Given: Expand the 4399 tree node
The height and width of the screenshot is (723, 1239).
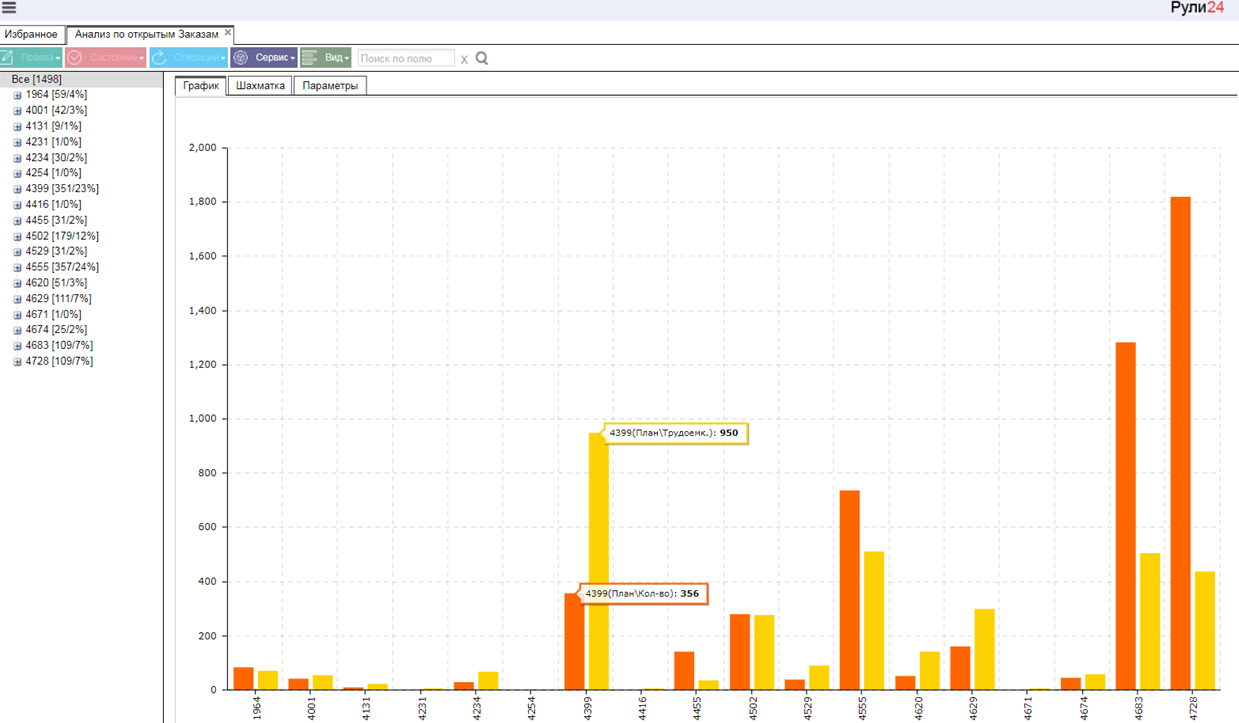Looking at the screenshot, I should point(17,189).
